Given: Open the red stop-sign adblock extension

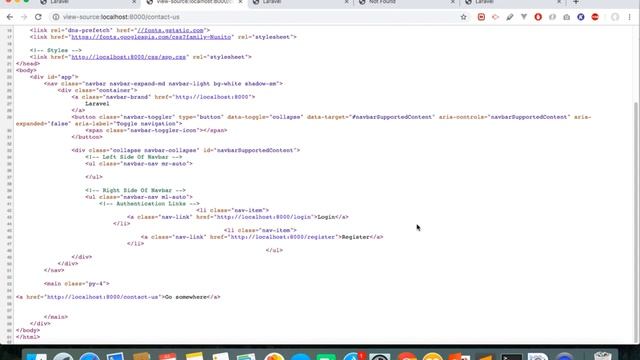Looking at the screenshot, I should point(595,17).
